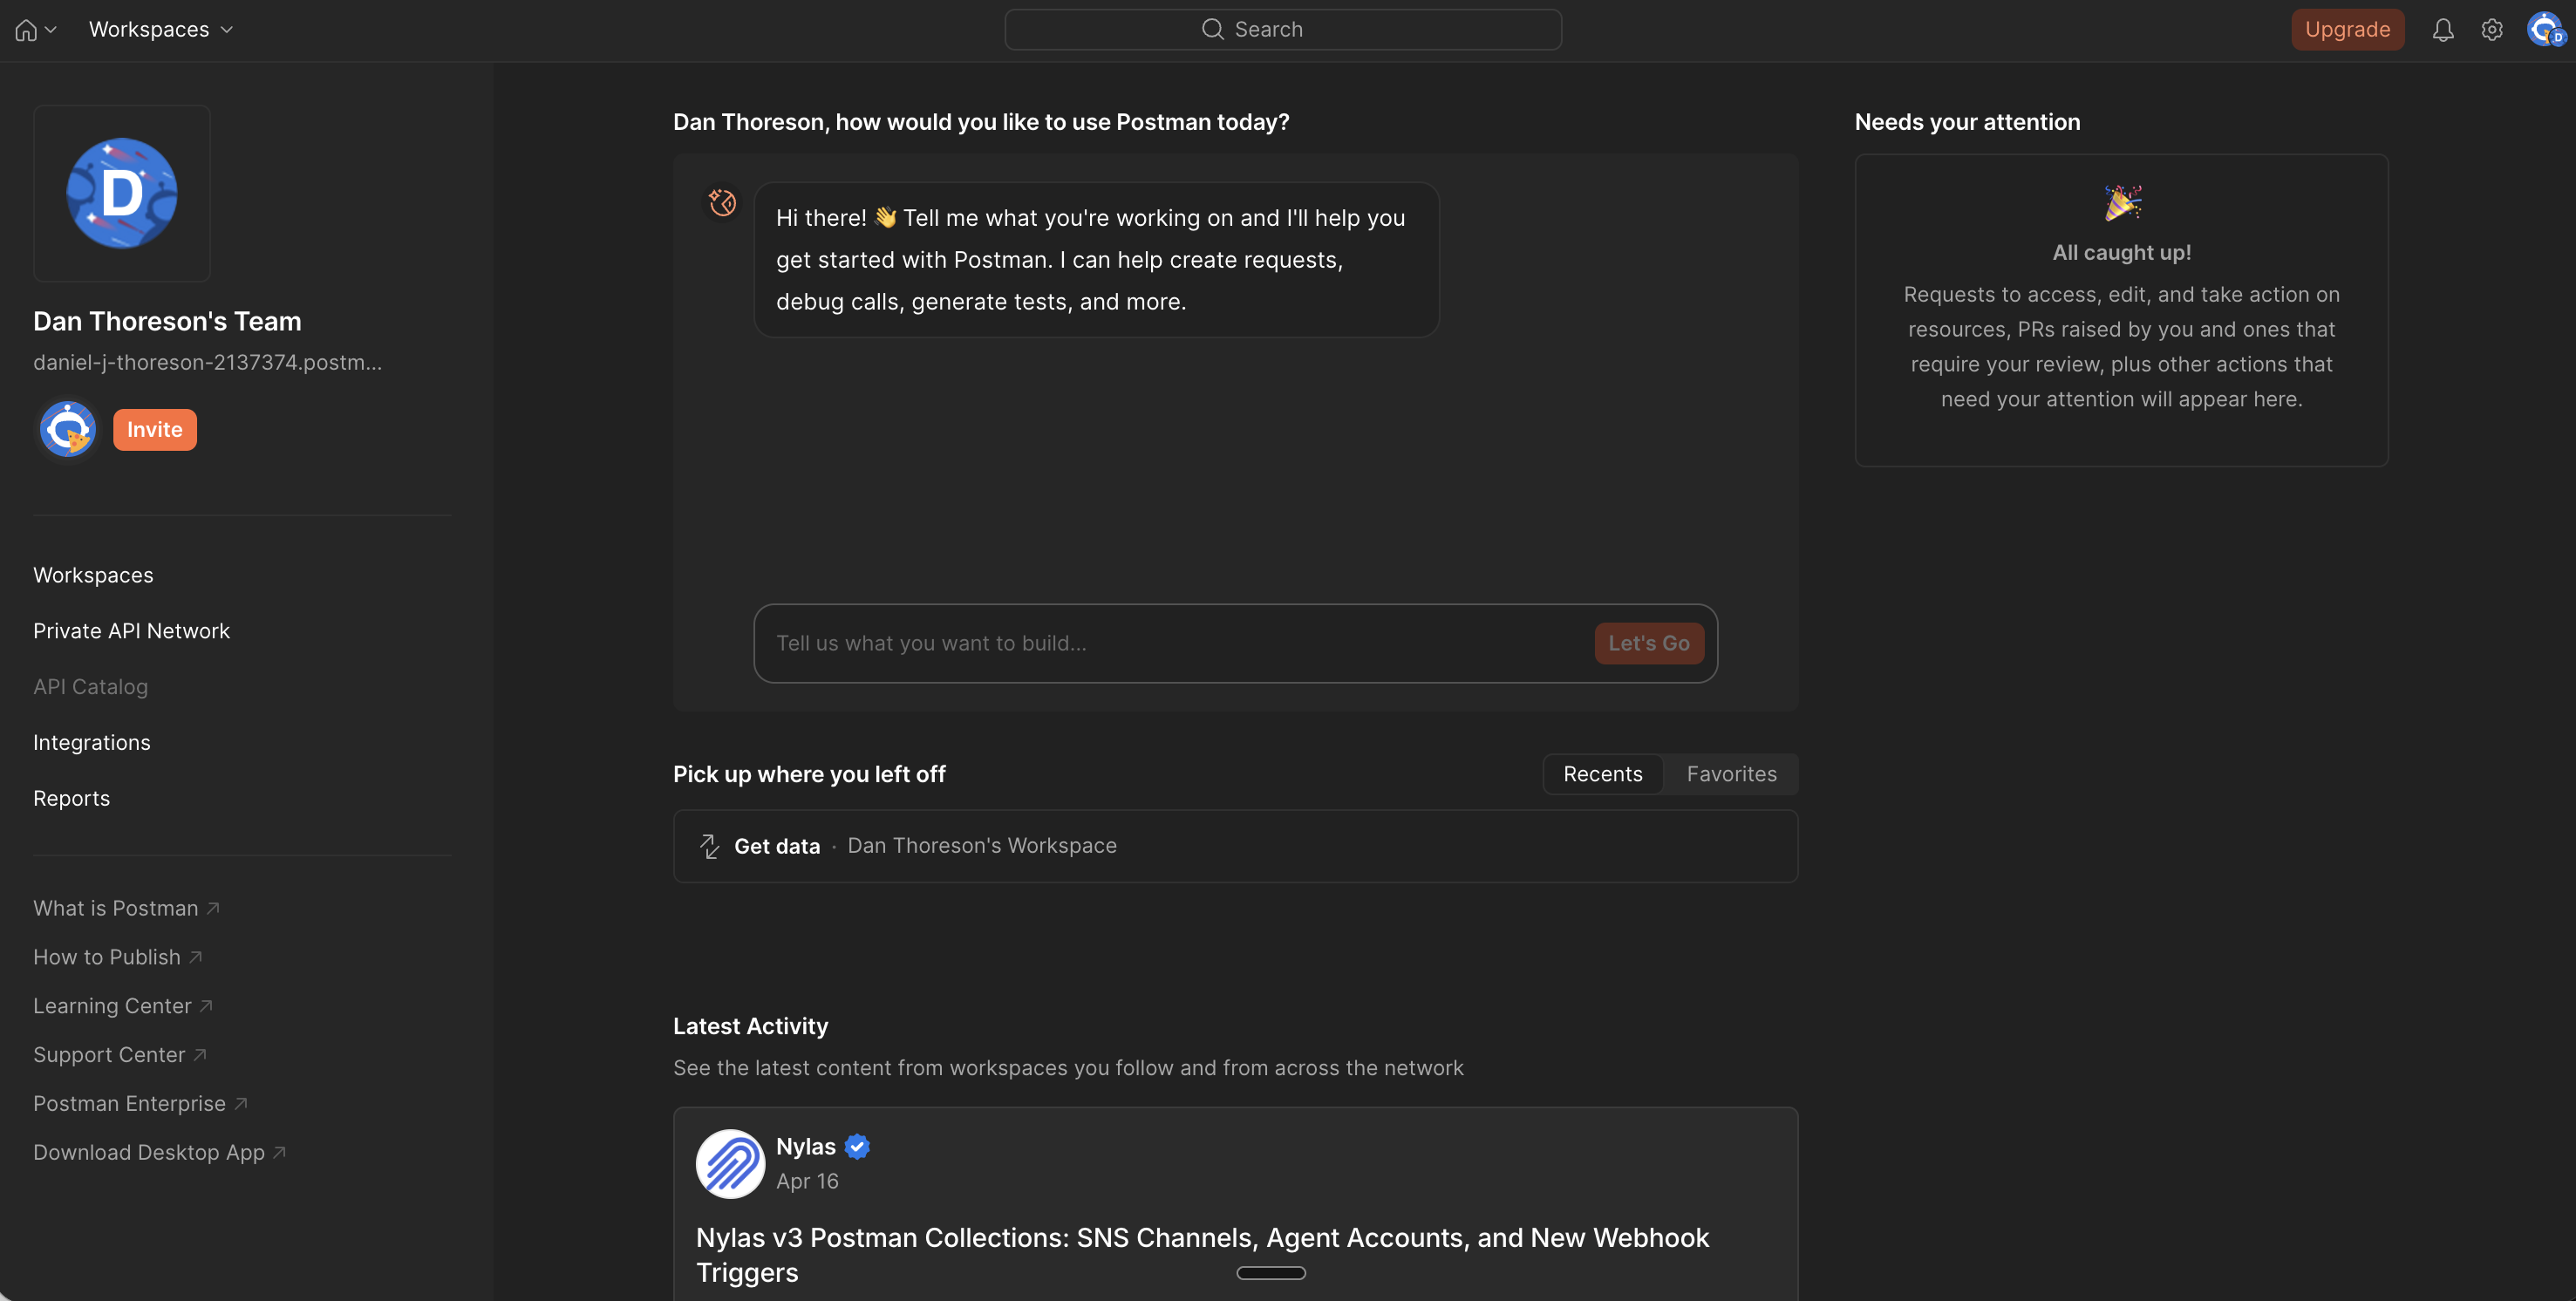Screen dimensions: 2576x1301
Task: Expand the Home chevron menu
Action: pos(52,29)
